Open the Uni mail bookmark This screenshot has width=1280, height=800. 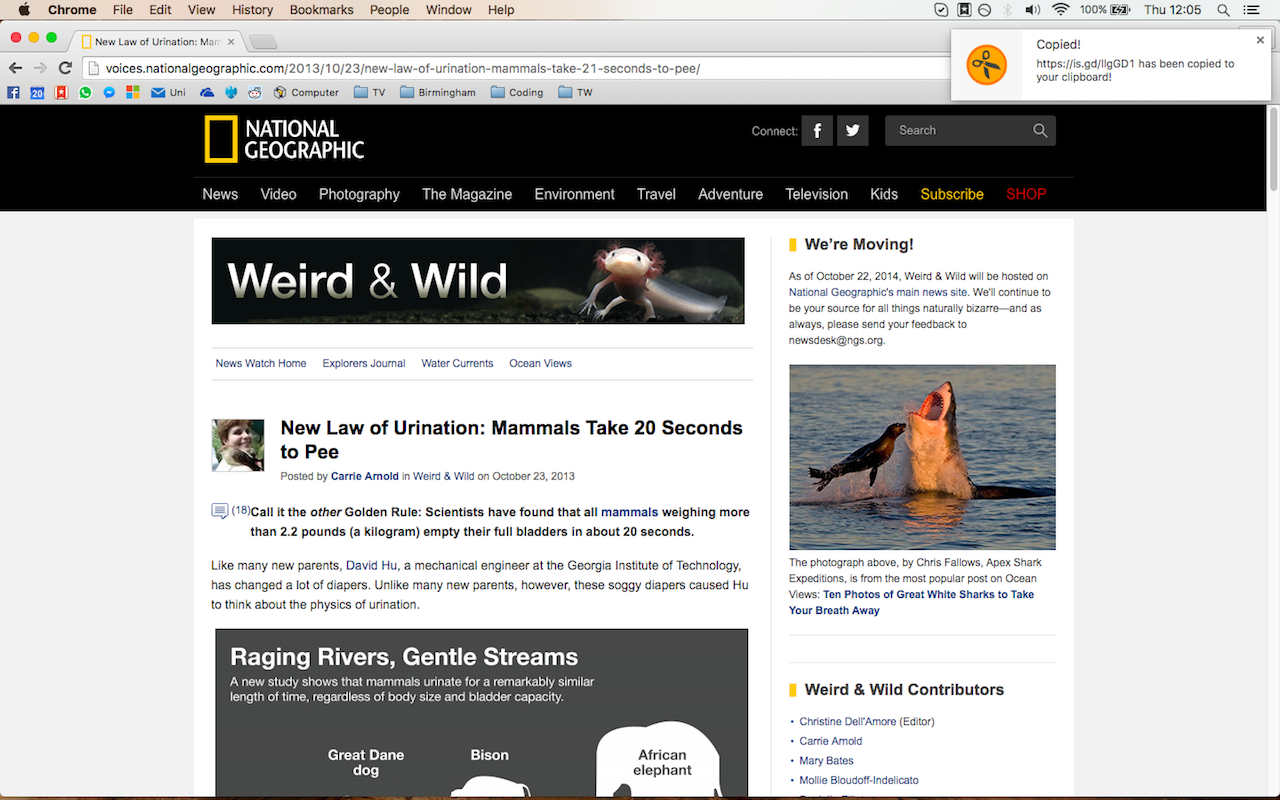tap(168, 92)
